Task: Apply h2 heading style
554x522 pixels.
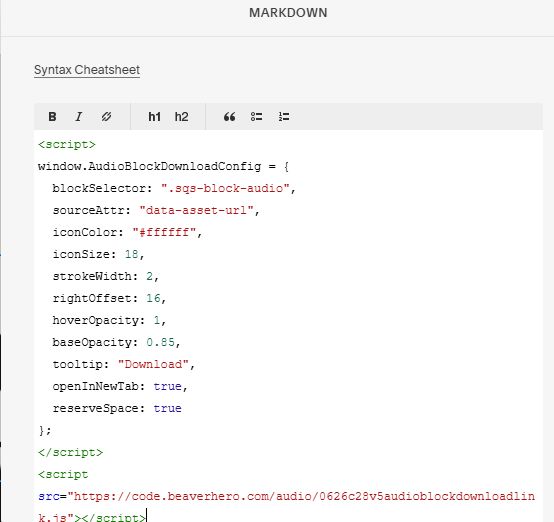Action: click(x=181, y=117)
